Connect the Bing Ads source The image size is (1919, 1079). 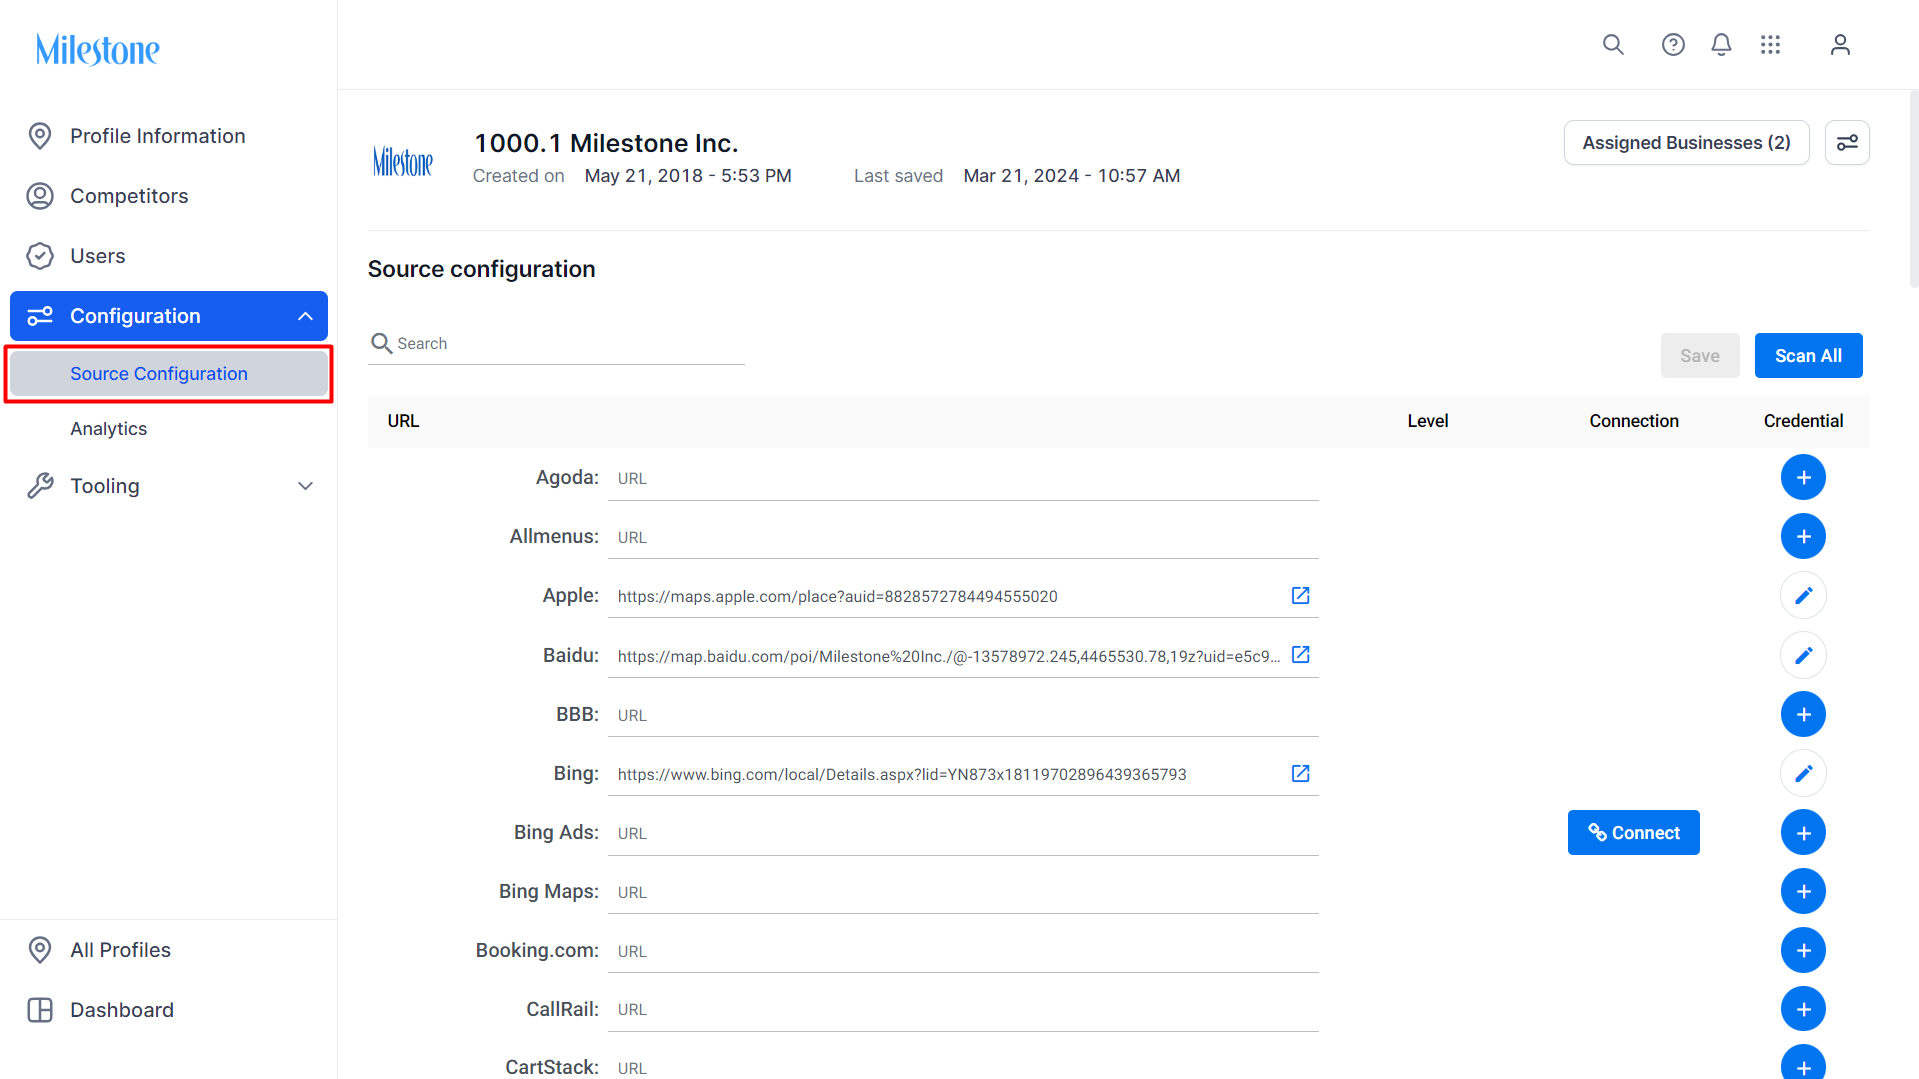pos(1633,833)
